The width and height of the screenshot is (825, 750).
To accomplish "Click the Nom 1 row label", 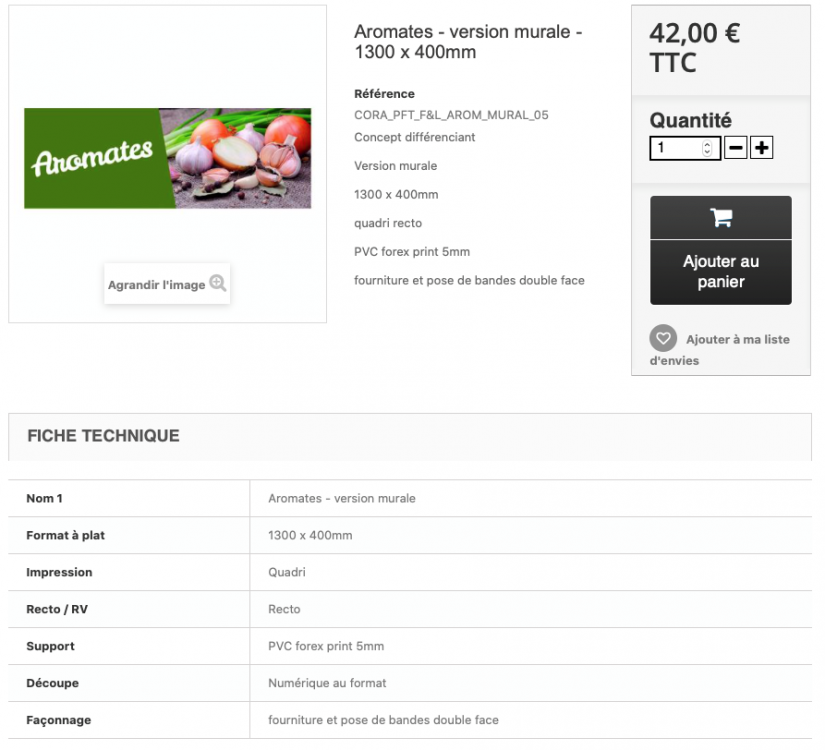I will click(x=44, y=498).
